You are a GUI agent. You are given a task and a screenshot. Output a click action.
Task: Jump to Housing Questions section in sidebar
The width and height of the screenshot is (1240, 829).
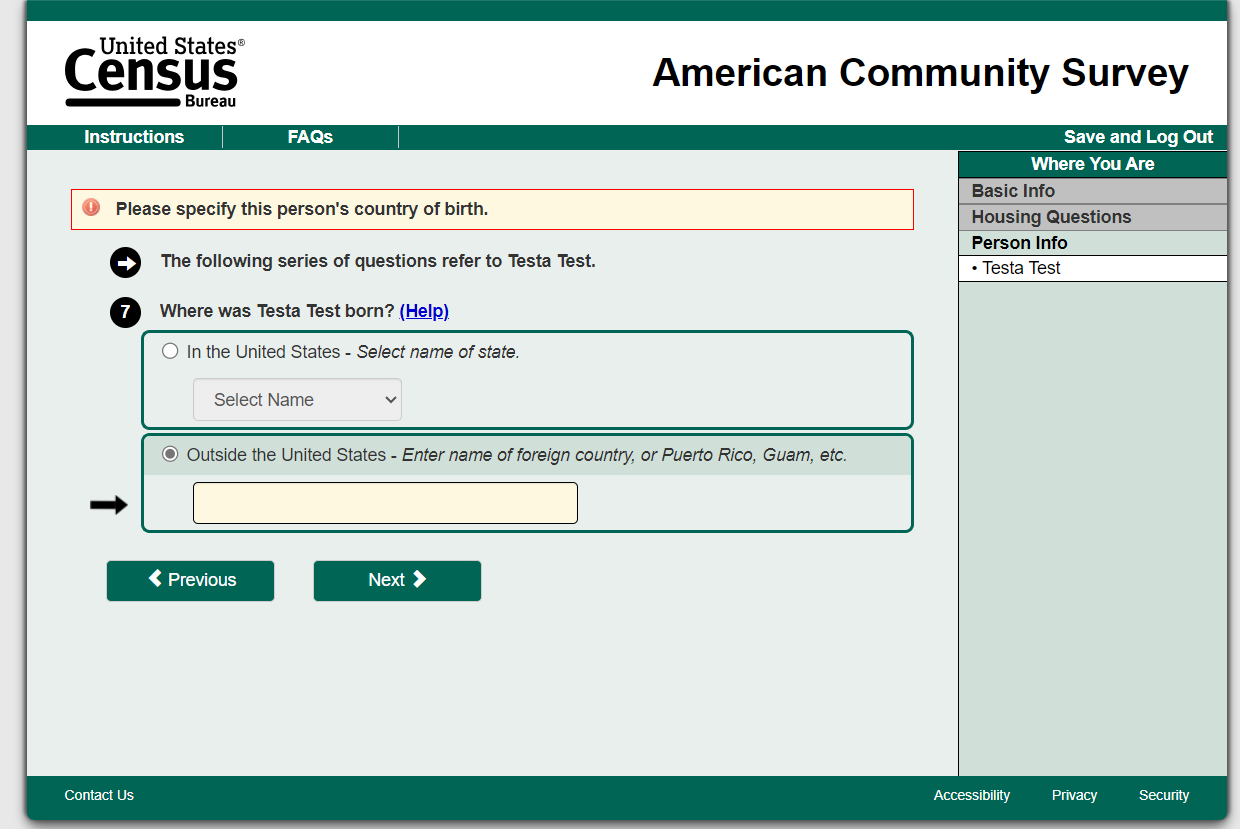click(1051, 217)
